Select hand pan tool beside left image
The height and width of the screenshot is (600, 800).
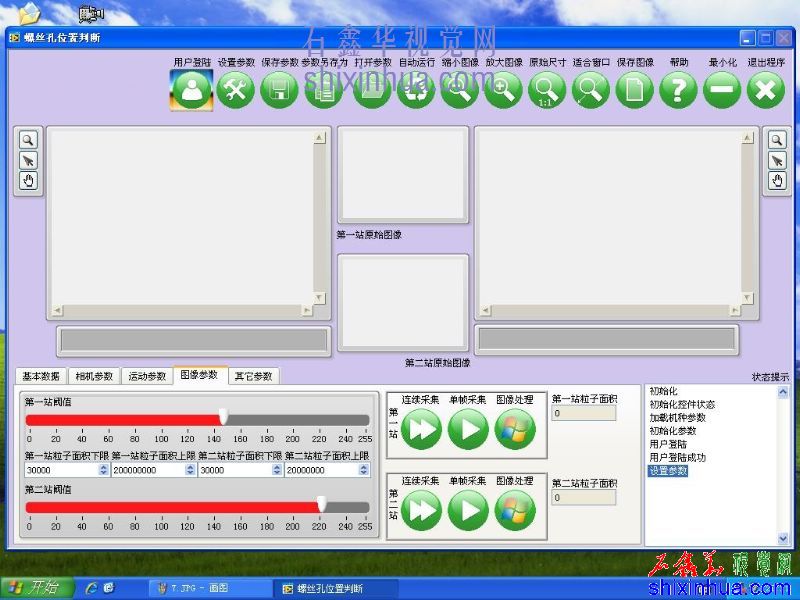28,181
